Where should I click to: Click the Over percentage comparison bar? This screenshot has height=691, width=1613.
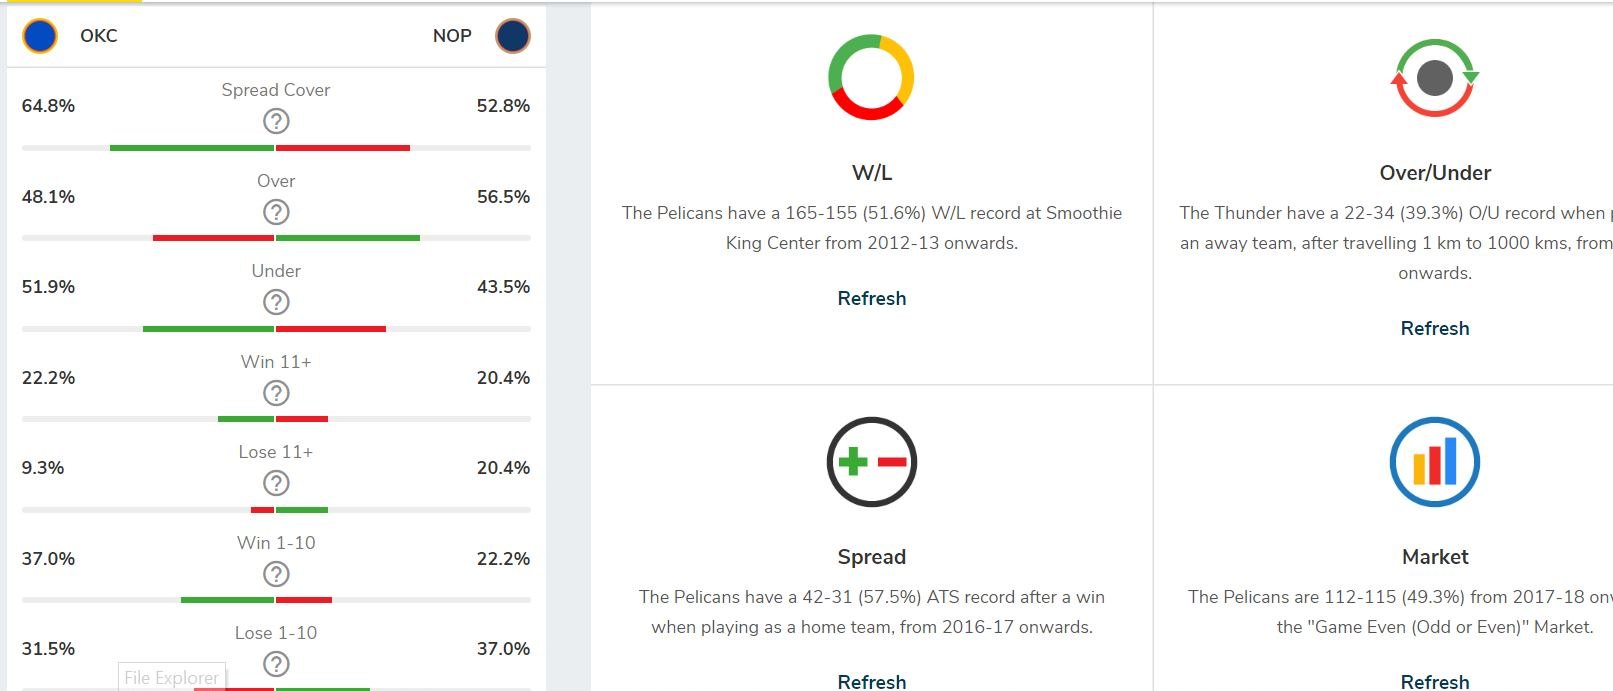coord(276,238)
